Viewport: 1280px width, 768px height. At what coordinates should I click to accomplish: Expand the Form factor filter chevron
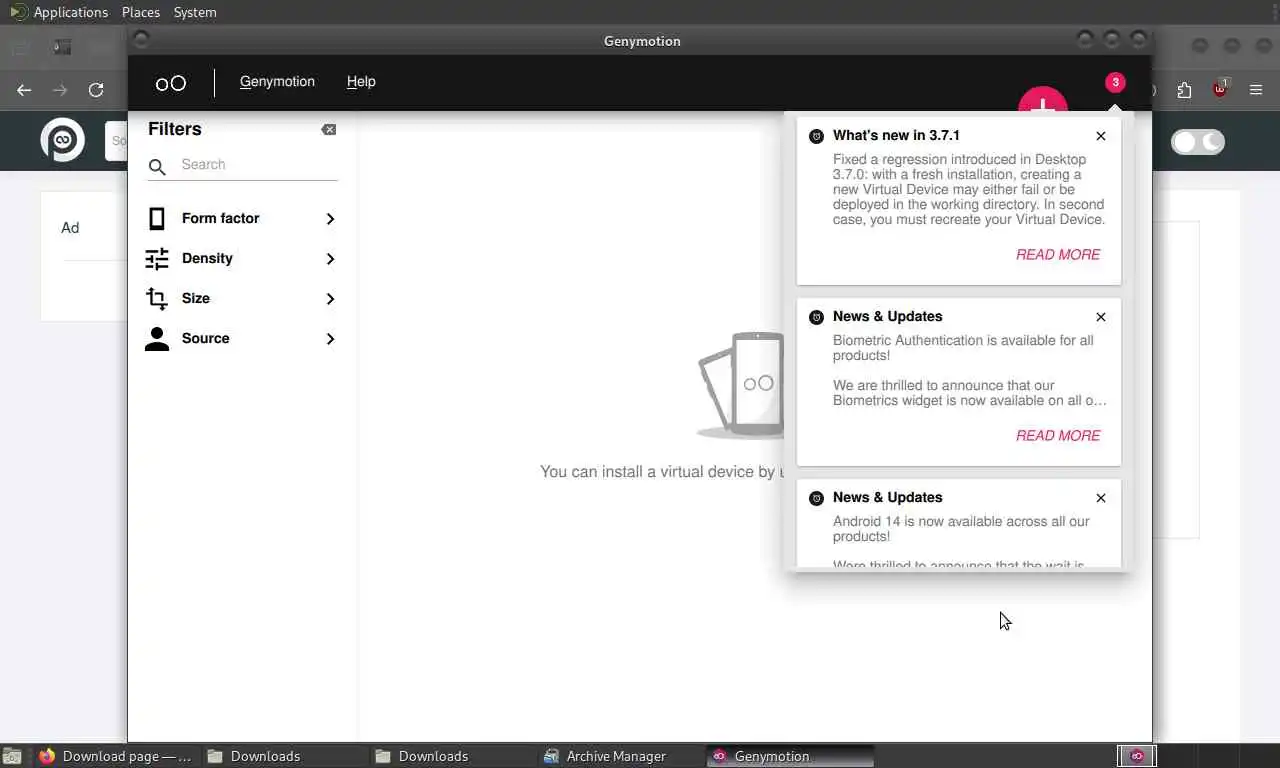(x=330, y=219)
